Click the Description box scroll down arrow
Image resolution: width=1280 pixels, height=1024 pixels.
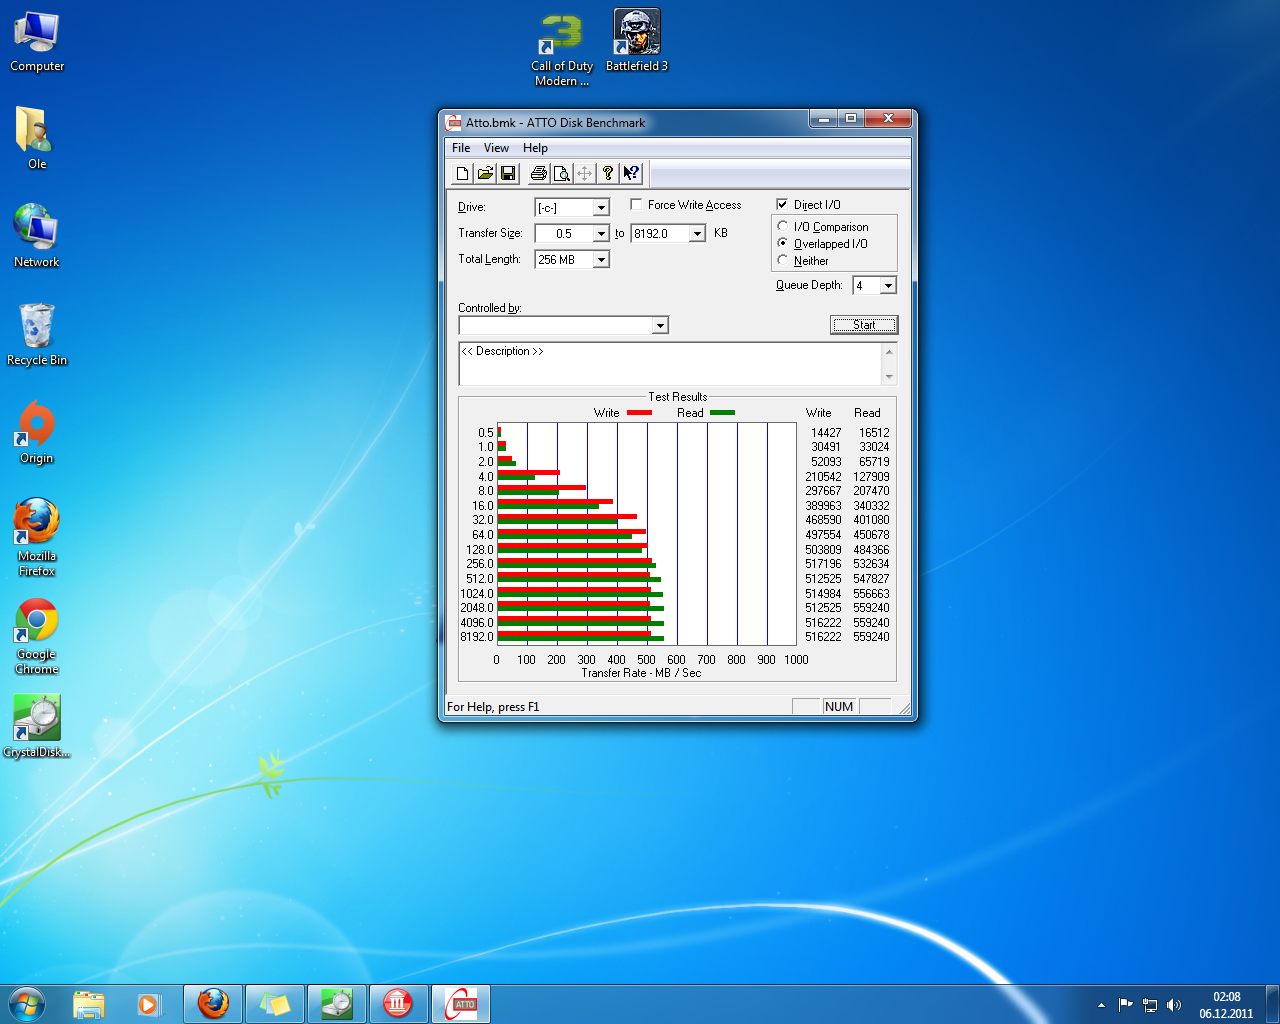point(889,377)
